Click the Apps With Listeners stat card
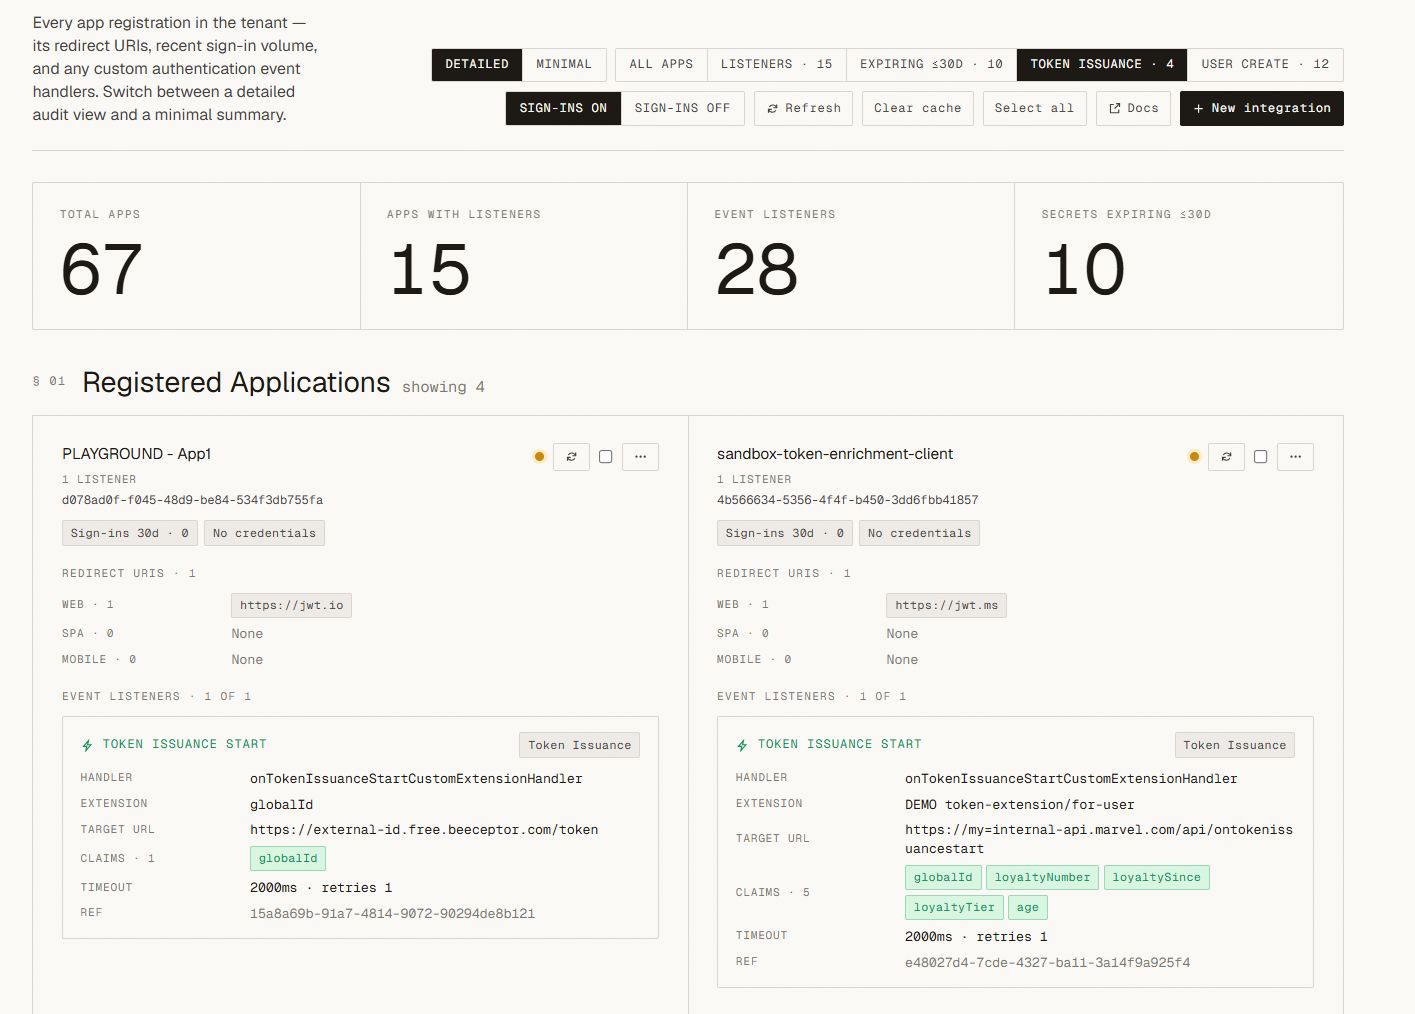 524,256
